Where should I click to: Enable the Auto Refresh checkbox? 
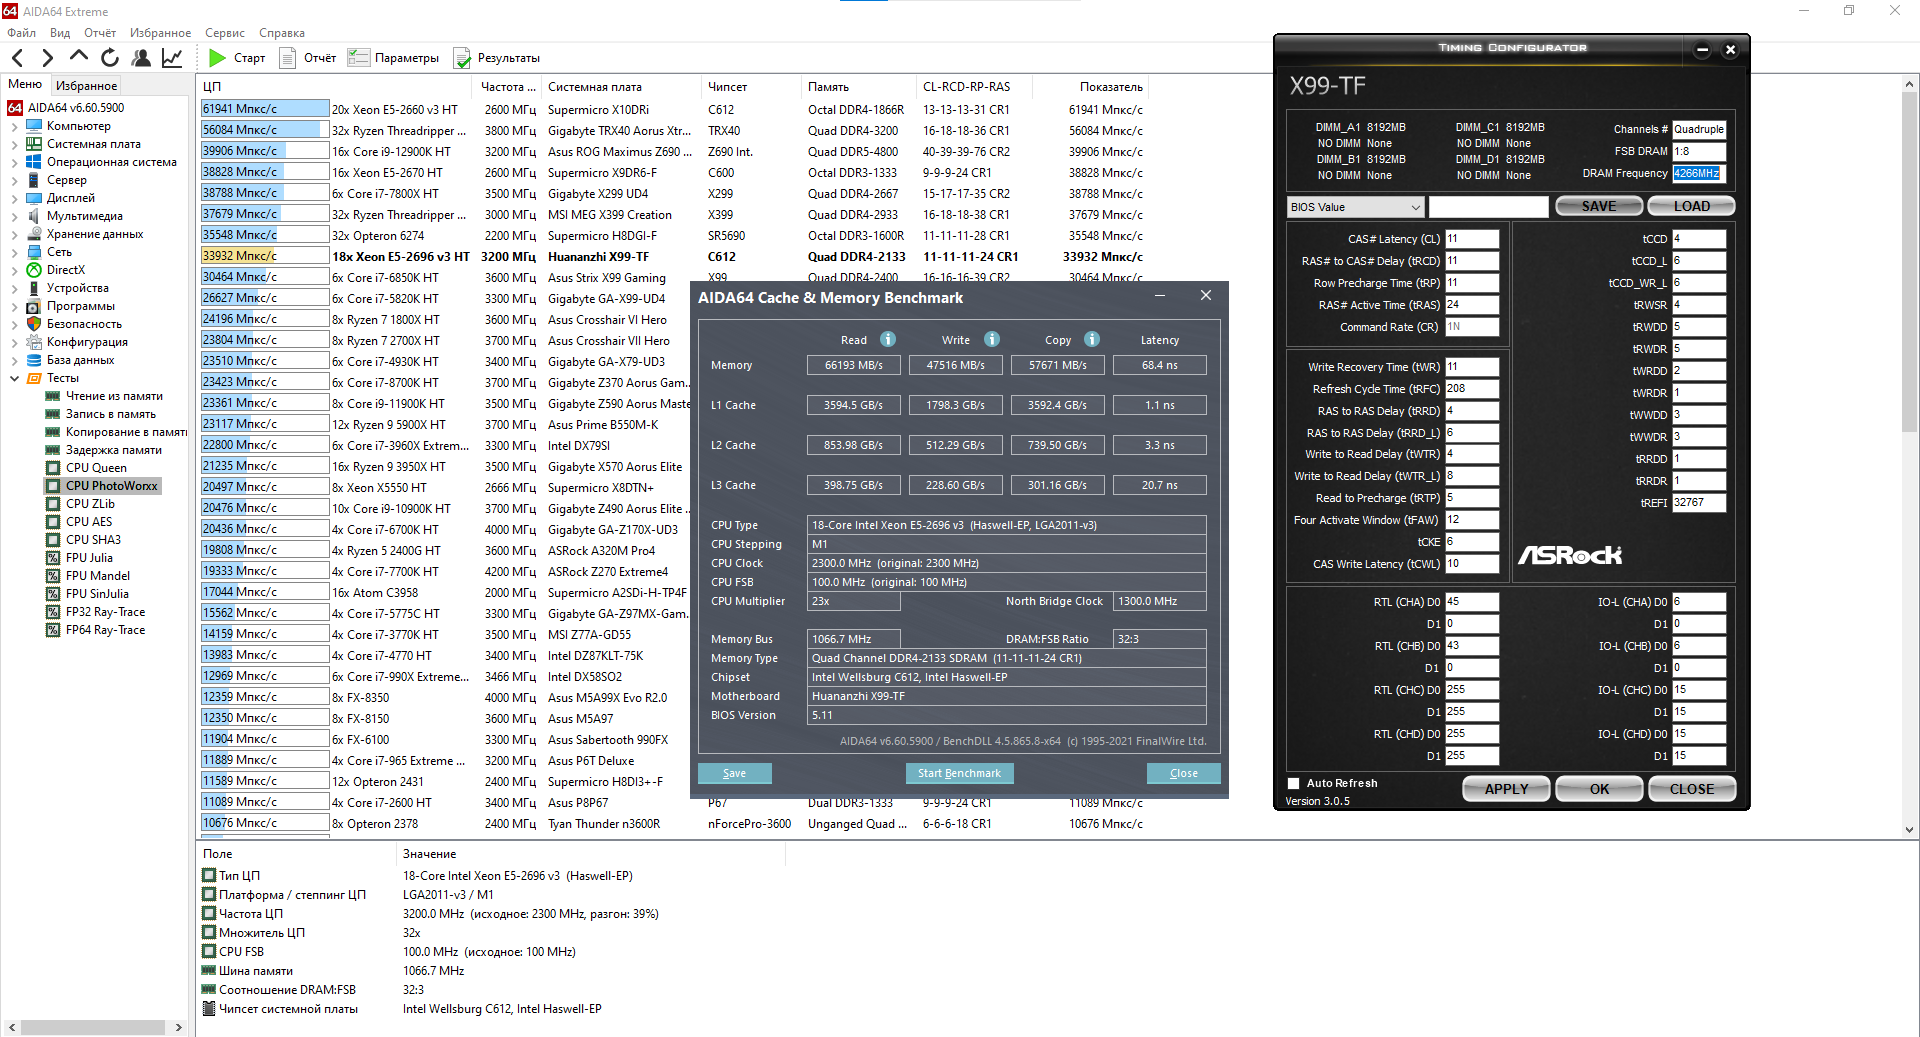pyautogui.click(x=1294, y=783)
